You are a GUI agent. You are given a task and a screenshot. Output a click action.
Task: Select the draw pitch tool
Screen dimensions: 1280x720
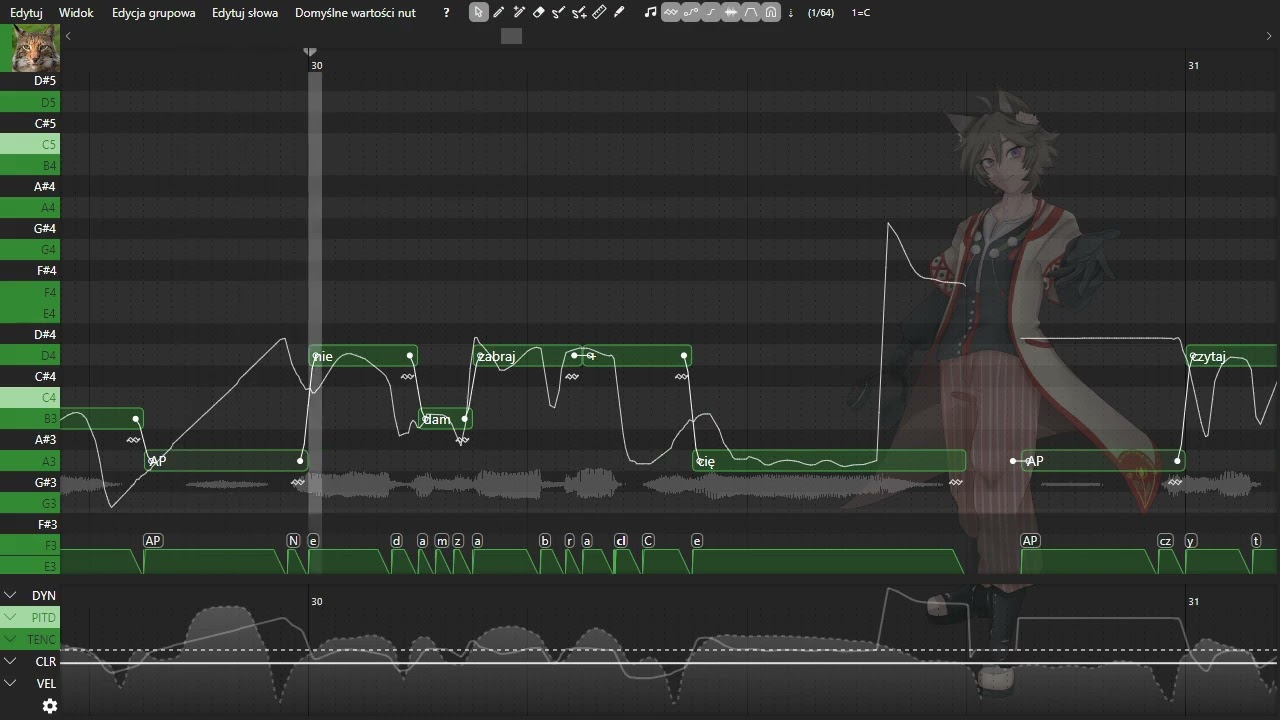tap(559, 12)
